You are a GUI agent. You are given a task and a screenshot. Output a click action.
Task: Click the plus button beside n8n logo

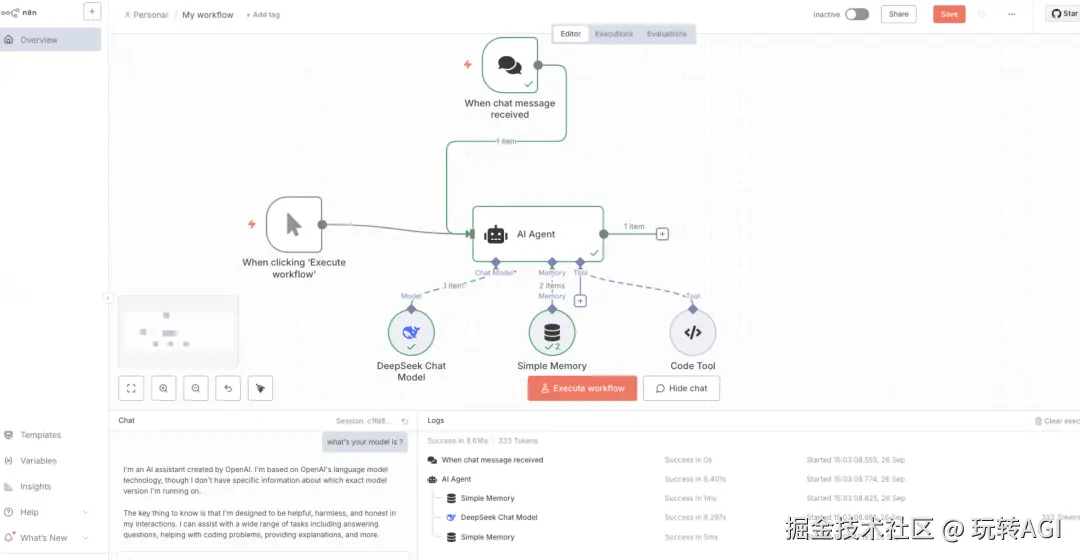(x=92, y=12)
